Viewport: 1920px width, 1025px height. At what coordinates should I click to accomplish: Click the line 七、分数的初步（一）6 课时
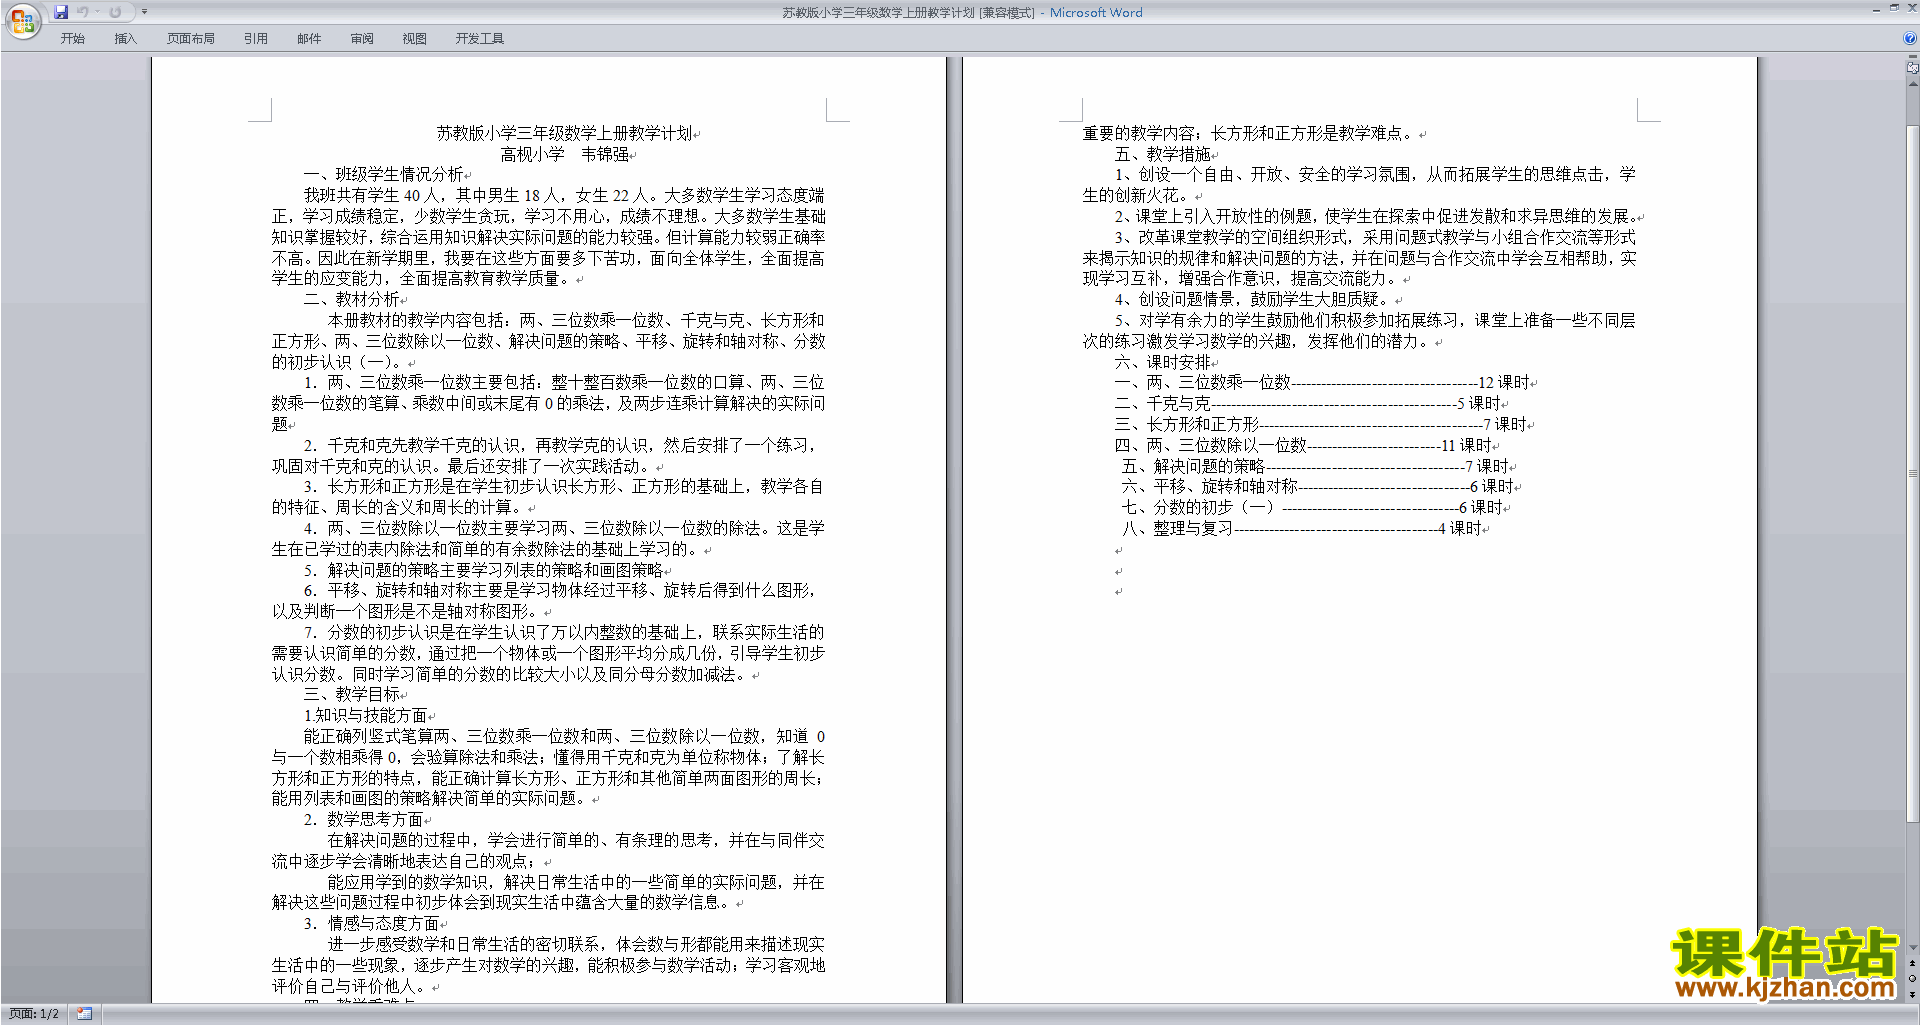coord(1313,507)
